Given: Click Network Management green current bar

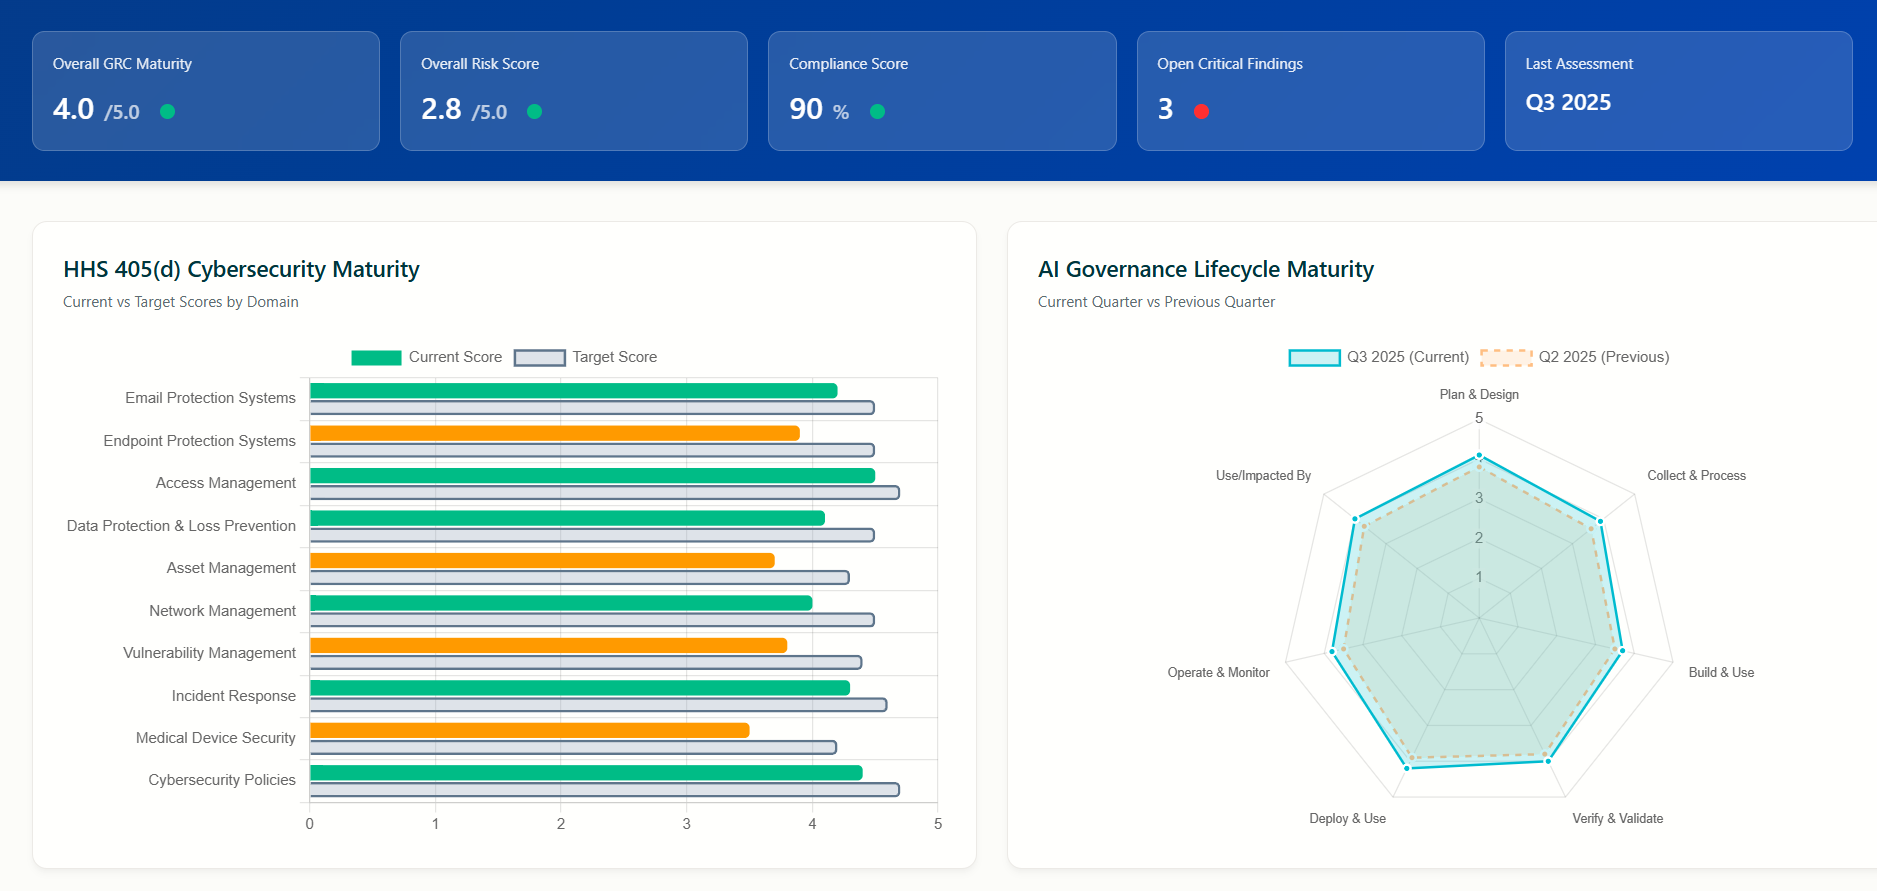Looking at the screenshot, I should (x=561, y=603).
